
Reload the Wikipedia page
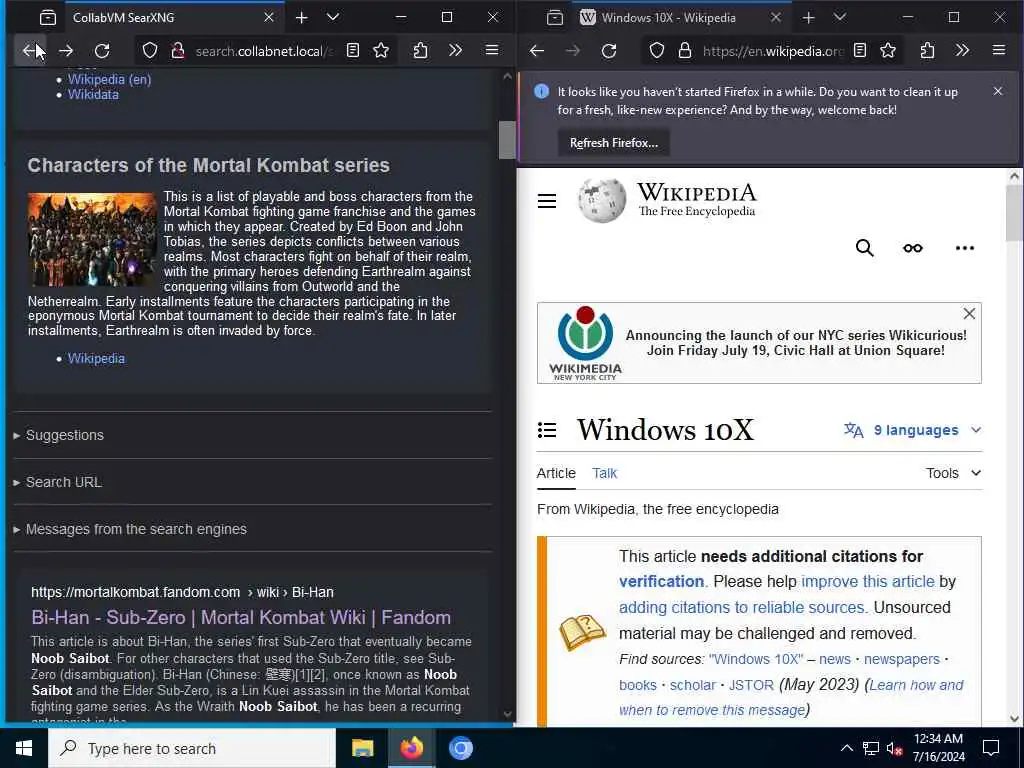pyautogui.click(x=609, y=50)
